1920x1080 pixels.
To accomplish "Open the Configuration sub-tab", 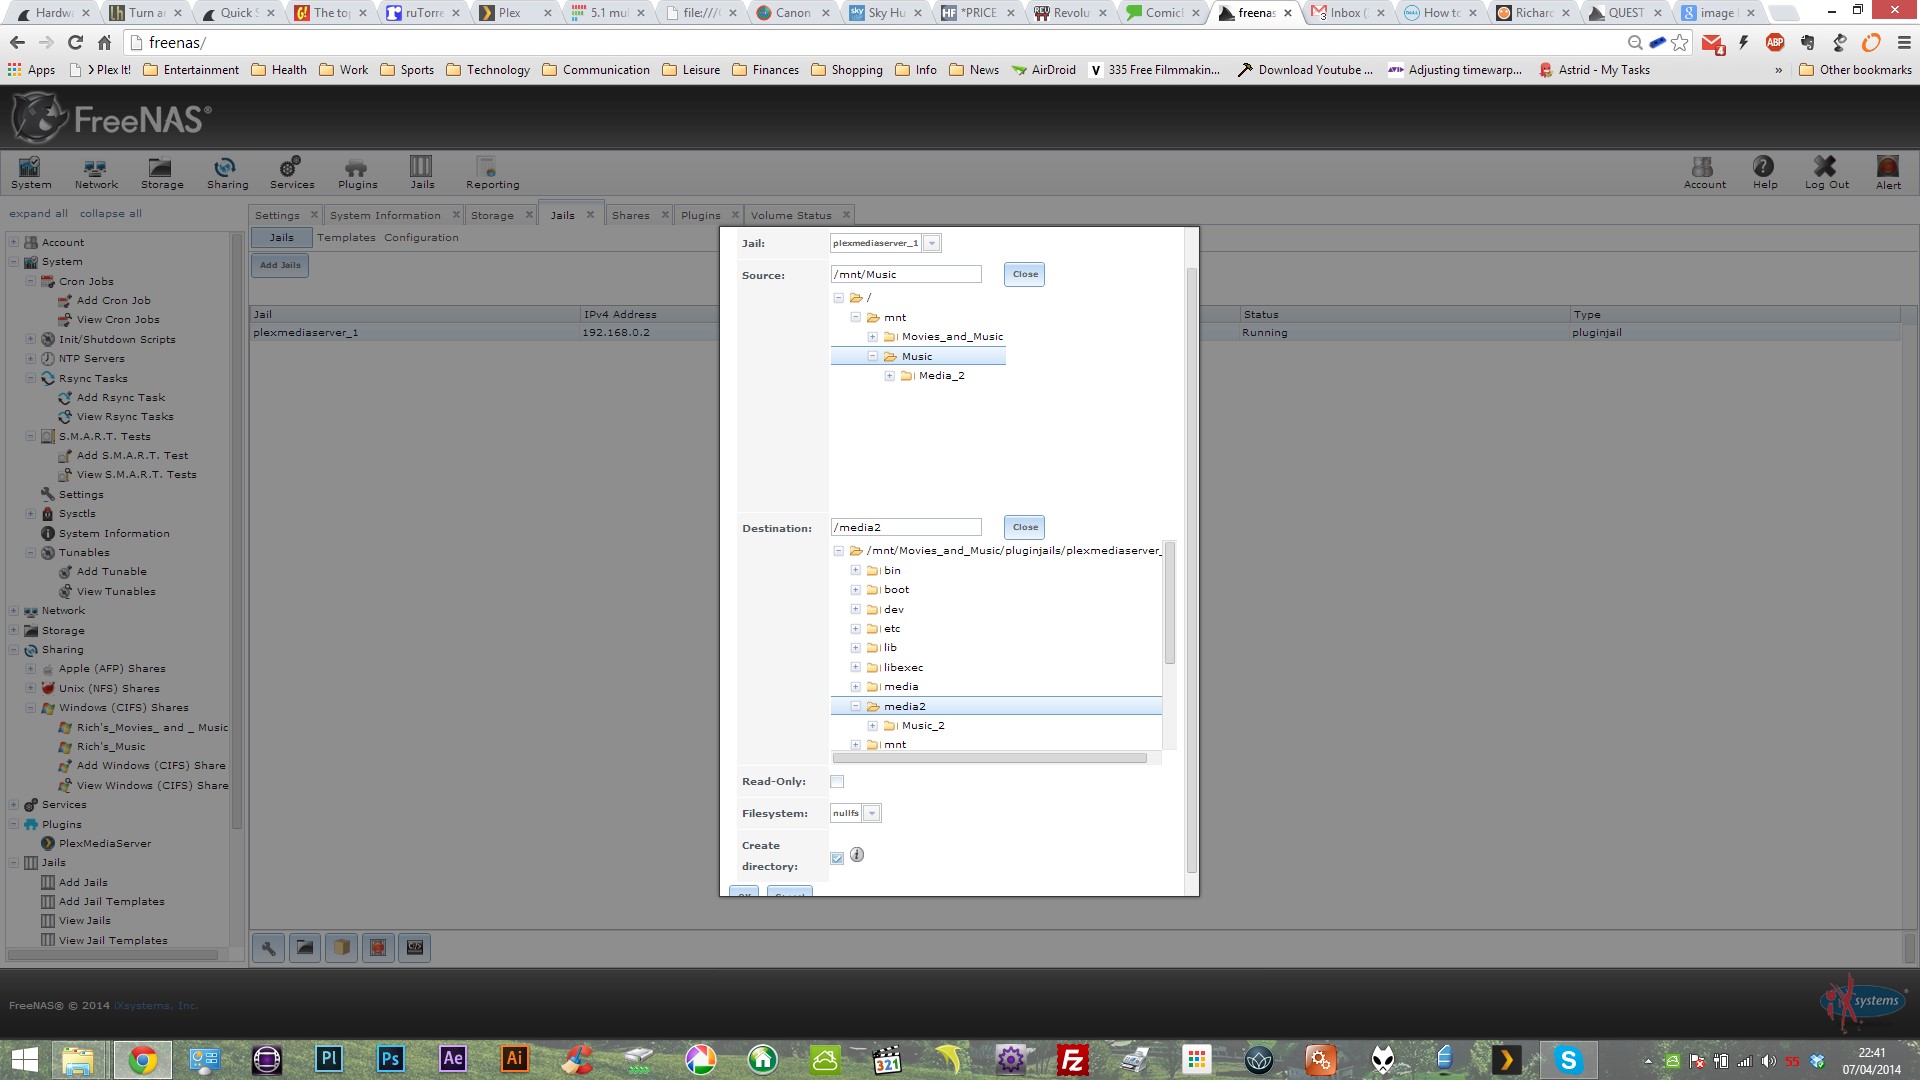I will click(x=421, y=238).
